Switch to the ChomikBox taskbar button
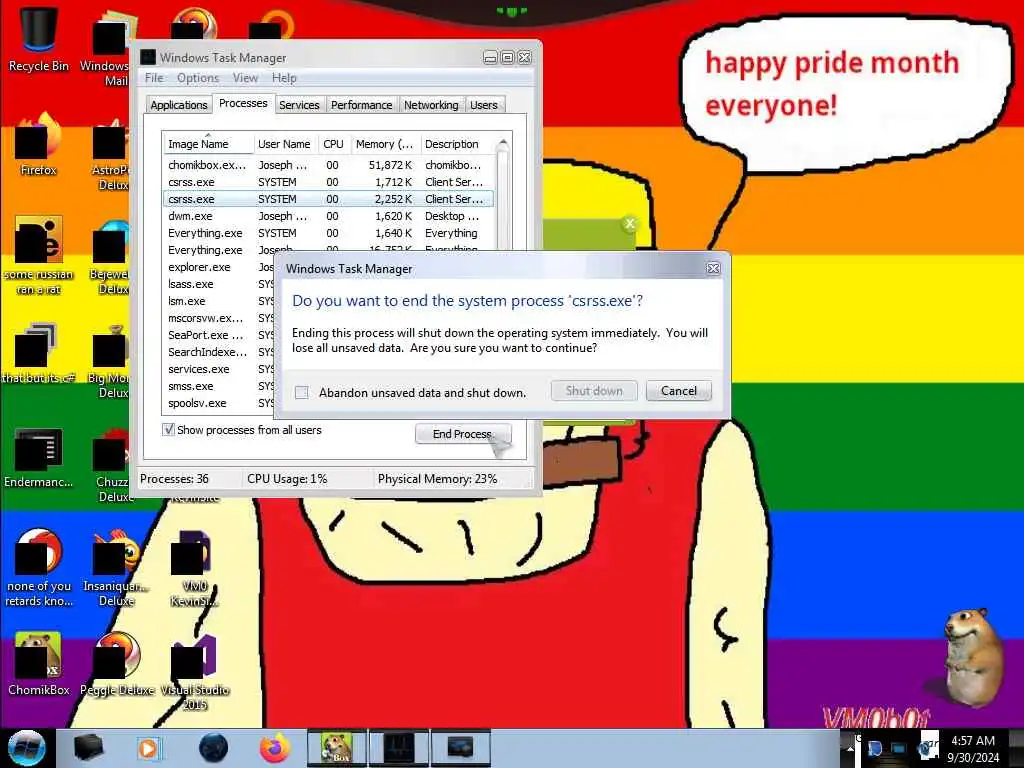Image resolution: width=1024 pixels, height=768 pixels. [x=336, y=748]
